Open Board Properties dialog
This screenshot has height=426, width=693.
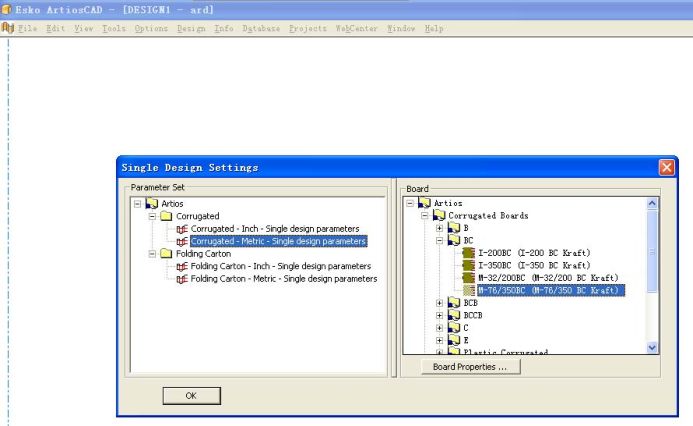click(470, 367)
